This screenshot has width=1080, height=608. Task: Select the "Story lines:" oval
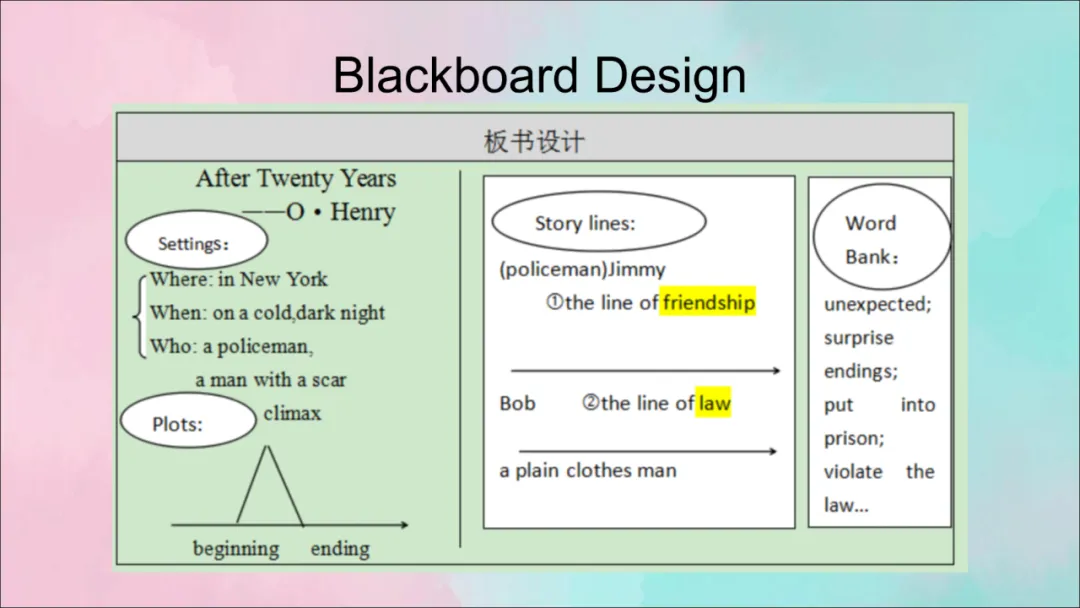(x=599, y=222)
